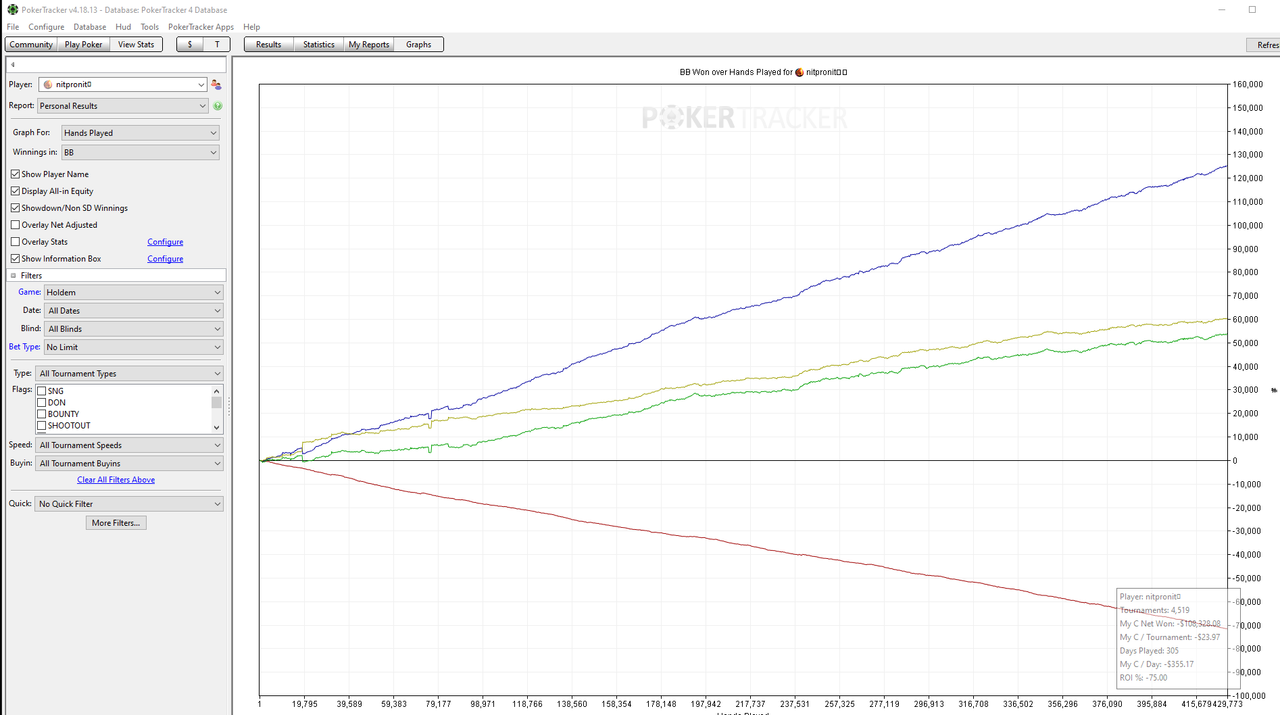Go to the Statistics tab
1280x715 pixels.
point(319,44)
